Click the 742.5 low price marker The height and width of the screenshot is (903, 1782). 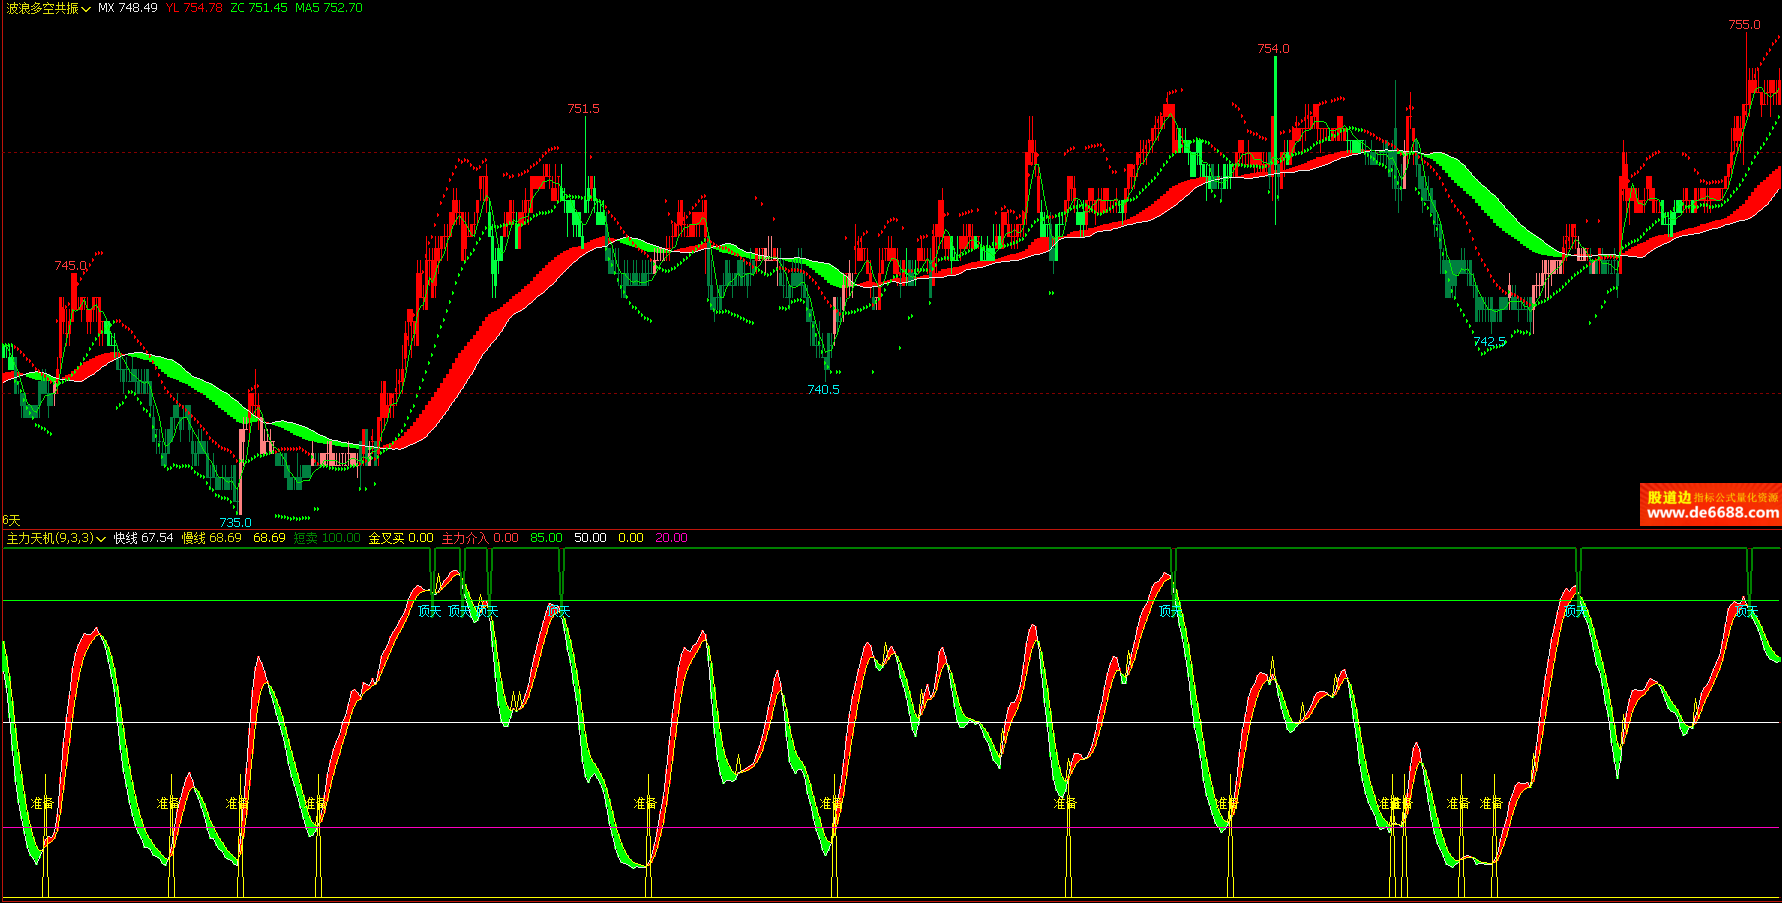1489,341
